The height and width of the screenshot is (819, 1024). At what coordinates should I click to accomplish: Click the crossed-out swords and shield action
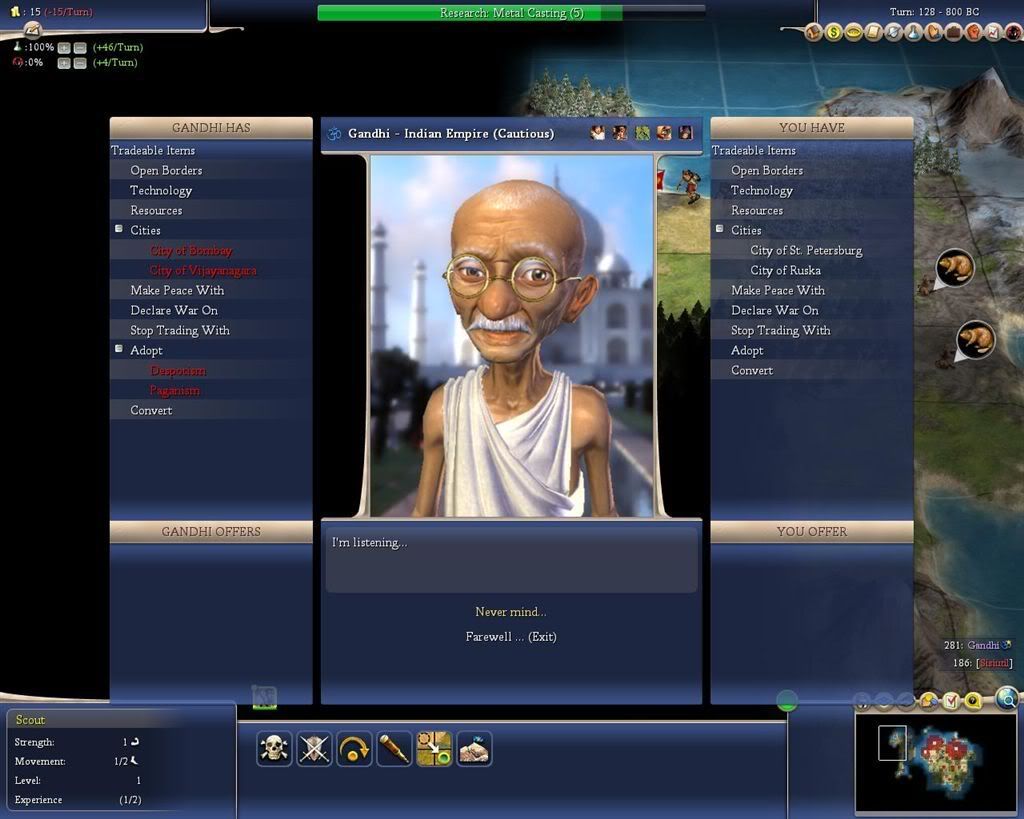[x=314, y=748]
